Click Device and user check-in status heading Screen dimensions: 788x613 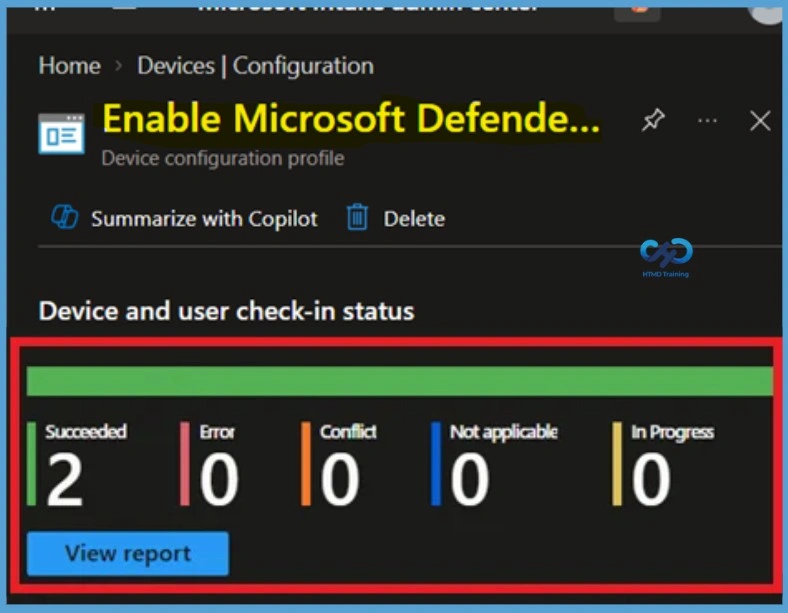(x=227, y=311)
